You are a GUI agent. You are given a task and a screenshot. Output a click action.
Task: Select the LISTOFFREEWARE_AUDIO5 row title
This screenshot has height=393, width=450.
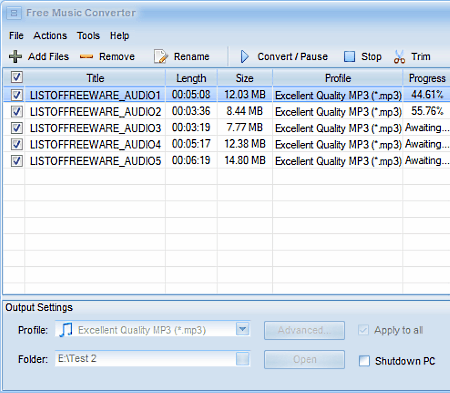pos(95,161)
